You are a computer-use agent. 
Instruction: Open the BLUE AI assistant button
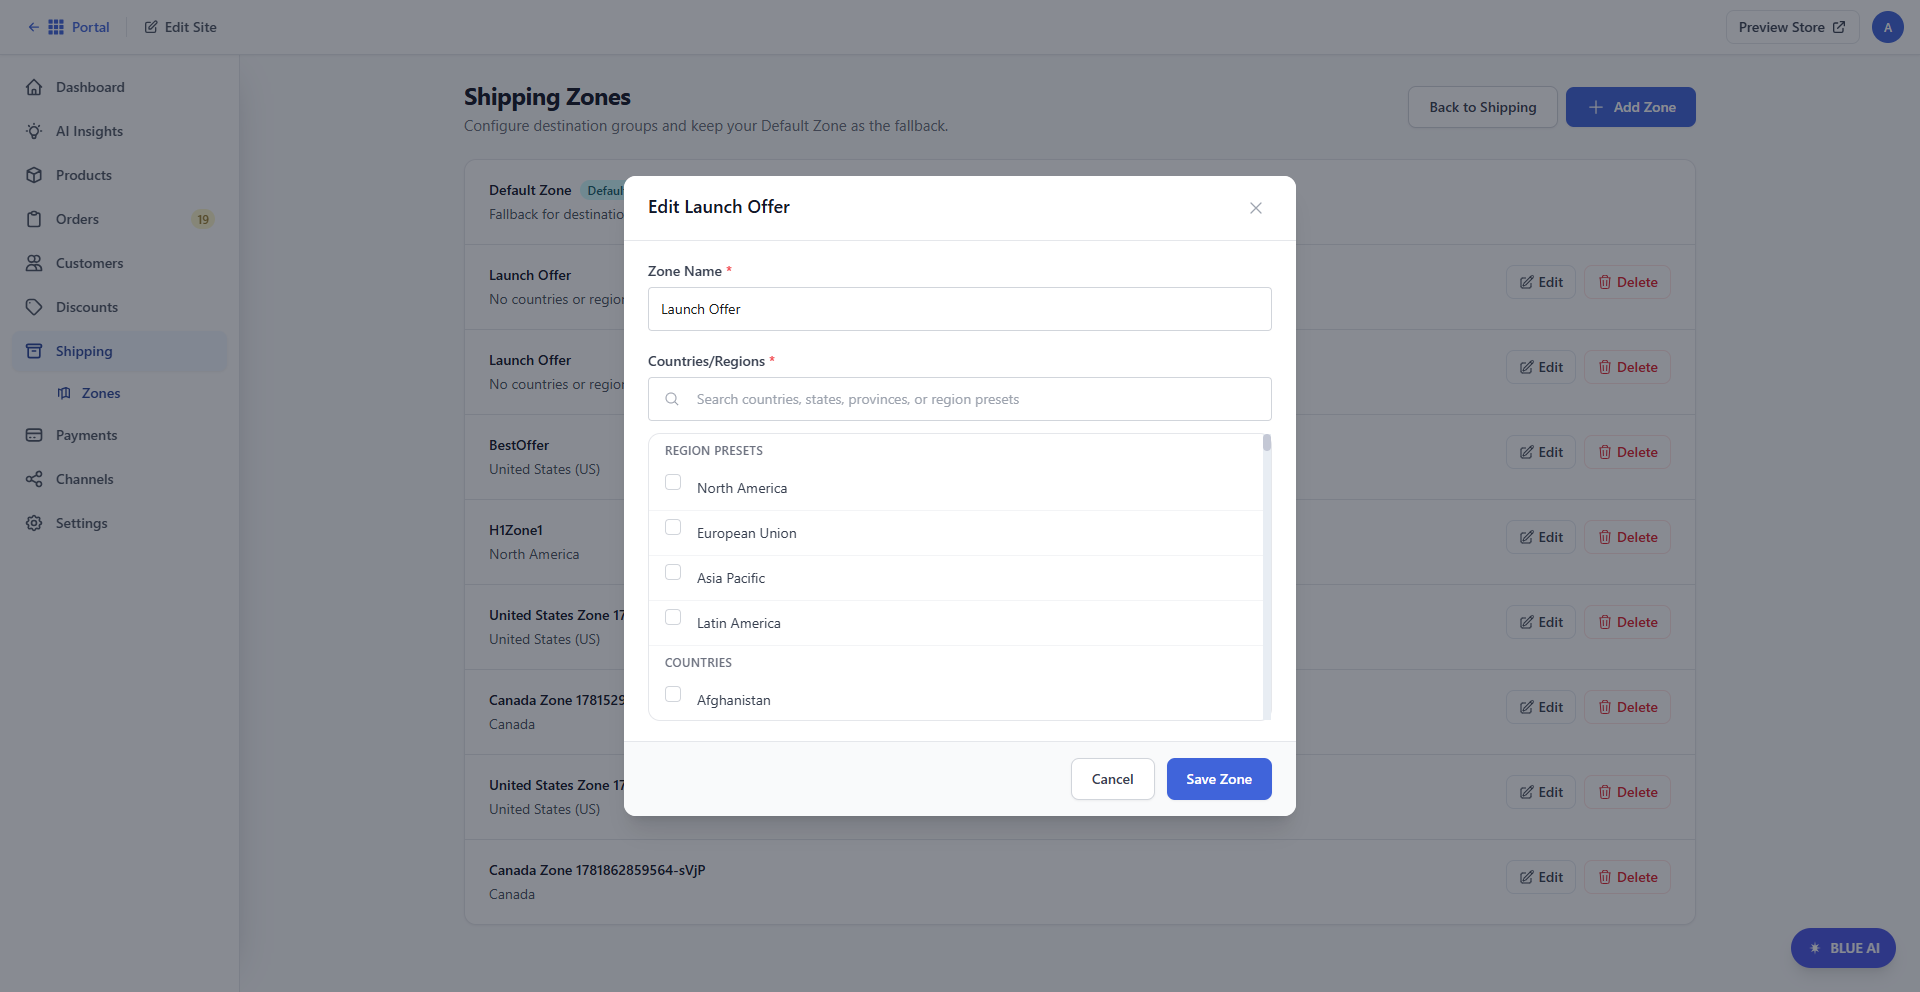coord(1843,948)
